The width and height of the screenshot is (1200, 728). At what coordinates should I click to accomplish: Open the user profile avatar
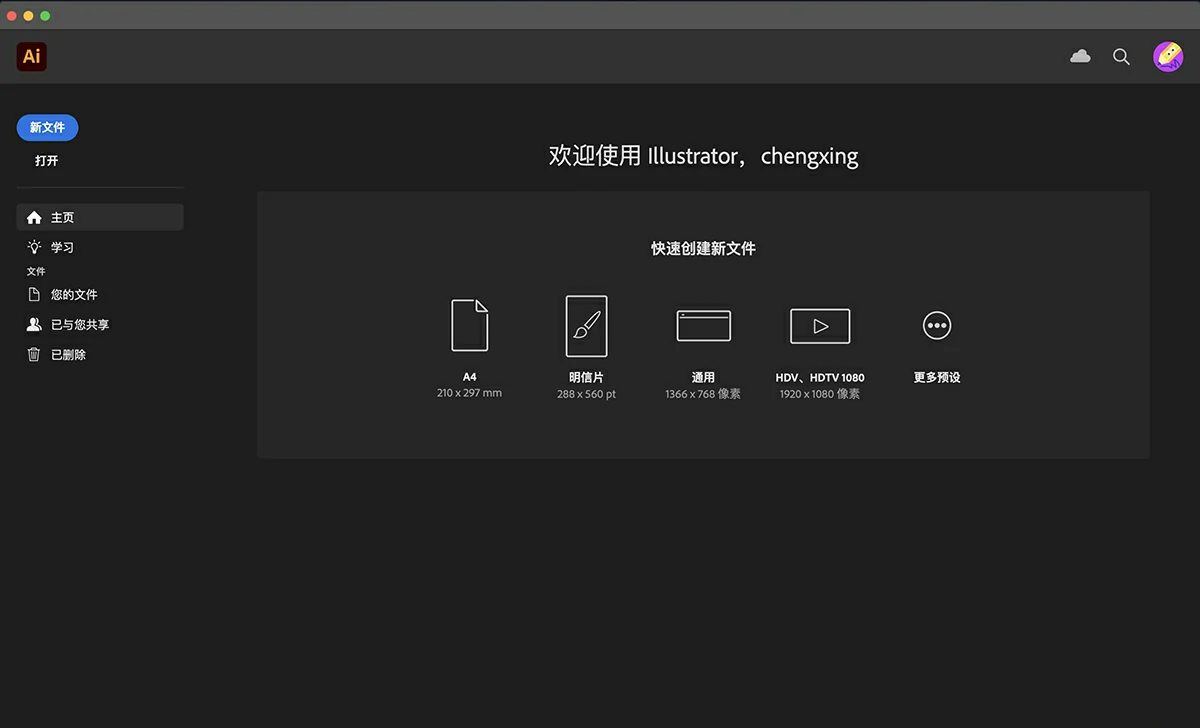pos(1167,57)
